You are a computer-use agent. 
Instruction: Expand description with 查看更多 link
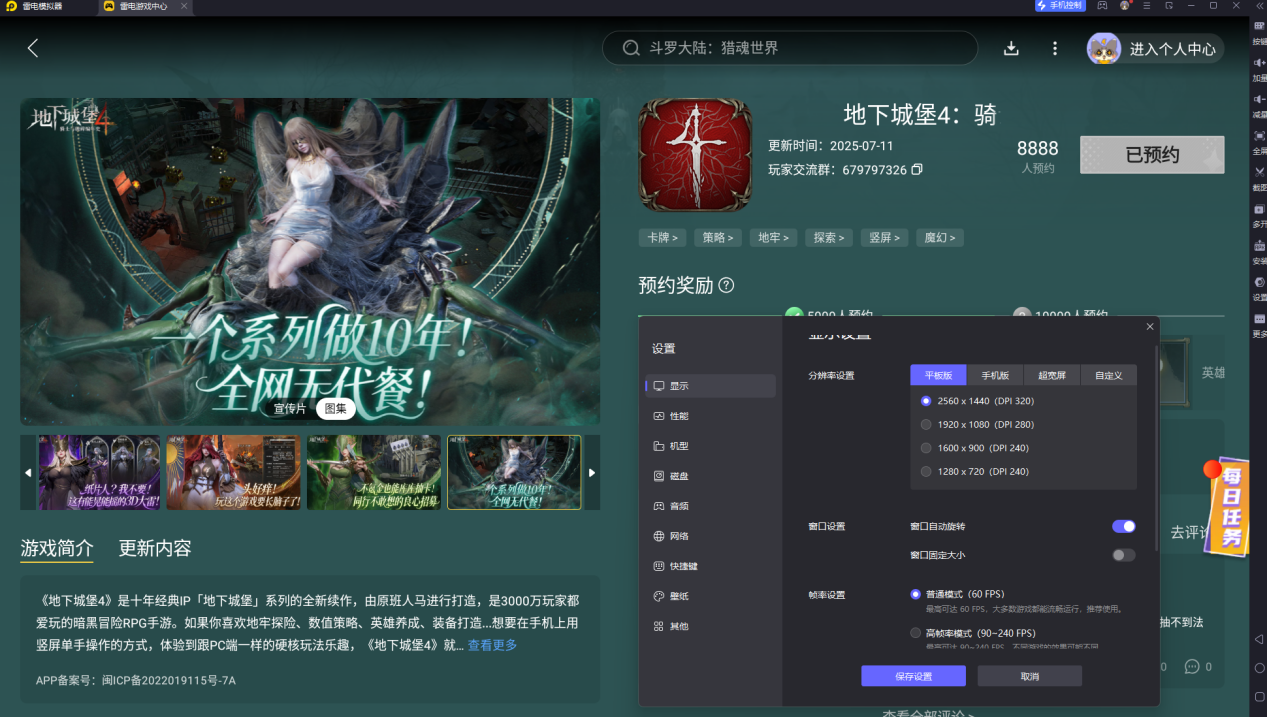point(492,646)
